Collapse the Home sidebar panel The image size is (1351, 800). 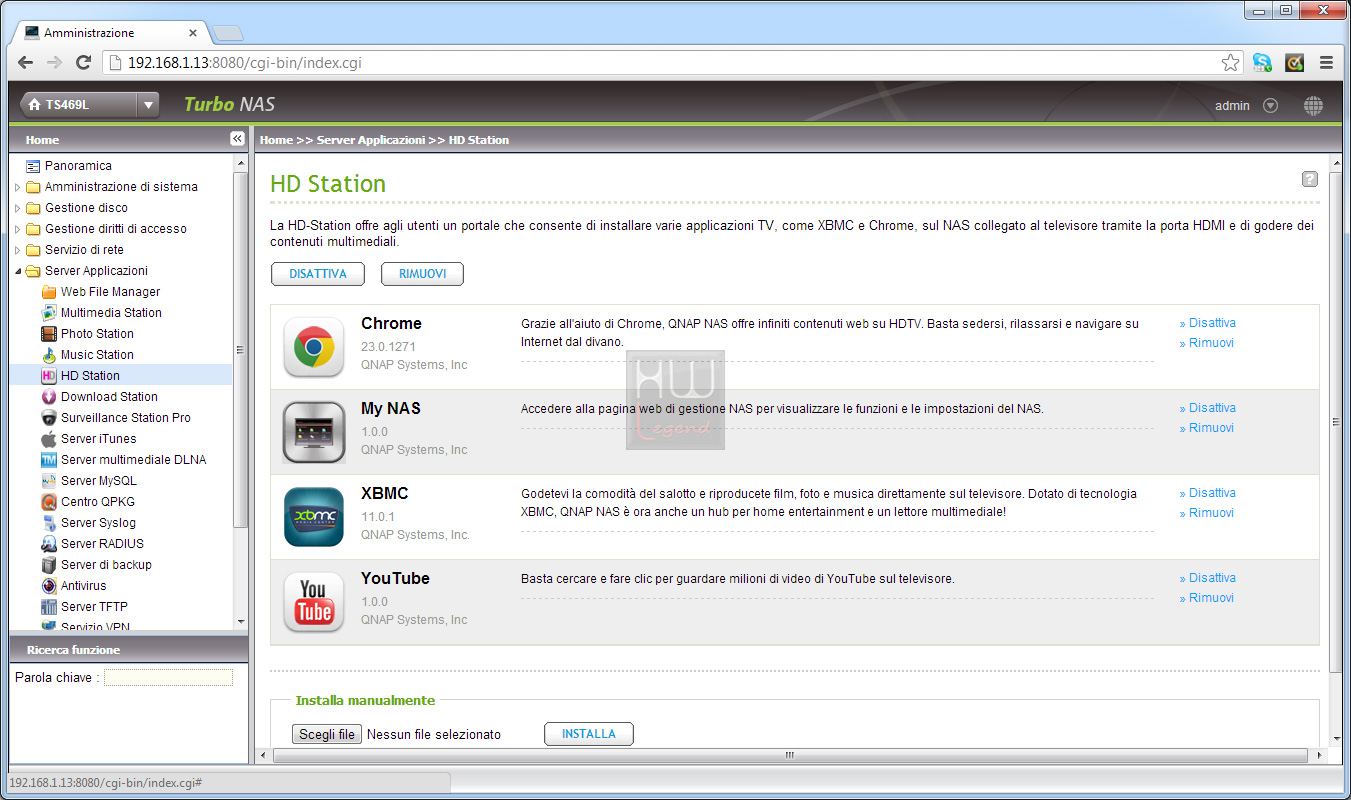click(237, 139)
